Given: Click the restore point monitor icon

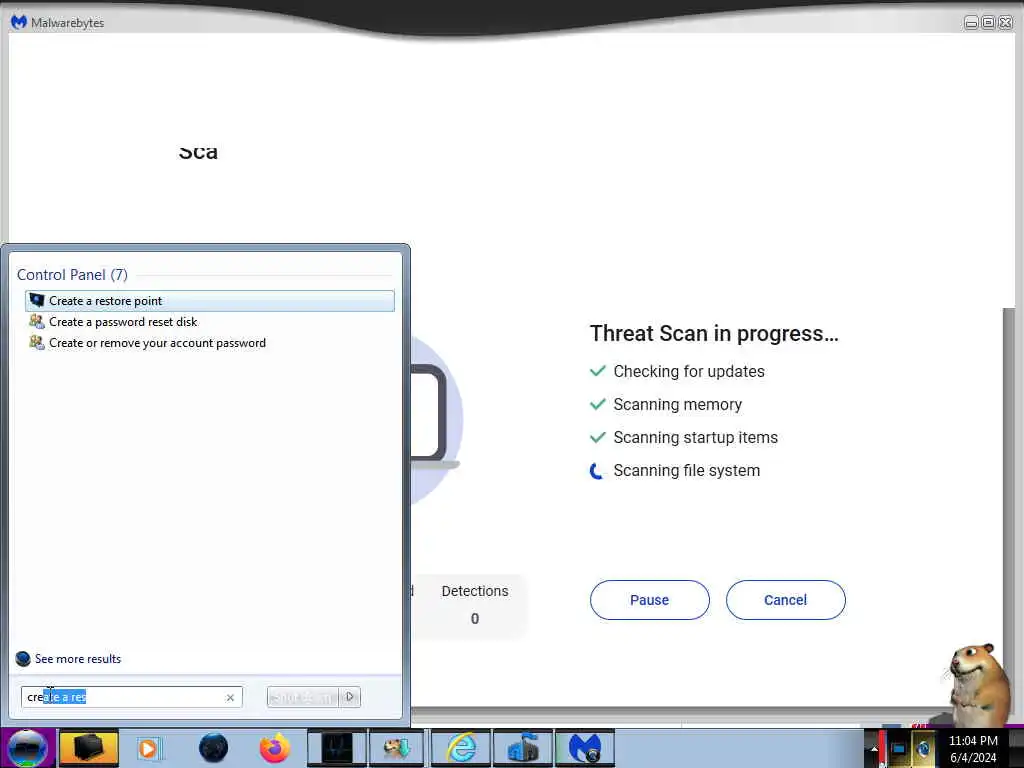Looking at the screenshot, I should pyautogui.click(x=37, y=300).
